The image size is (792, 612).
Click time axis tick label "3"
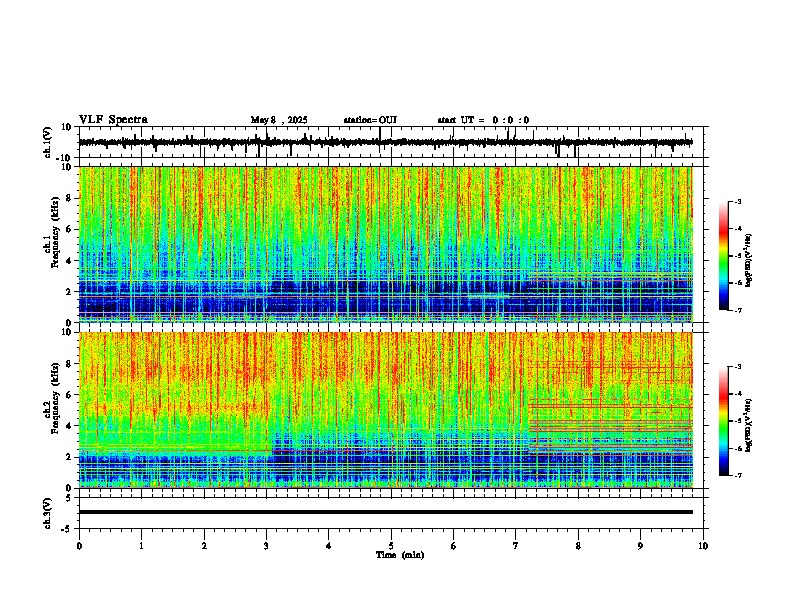click(x=266, y=546)
